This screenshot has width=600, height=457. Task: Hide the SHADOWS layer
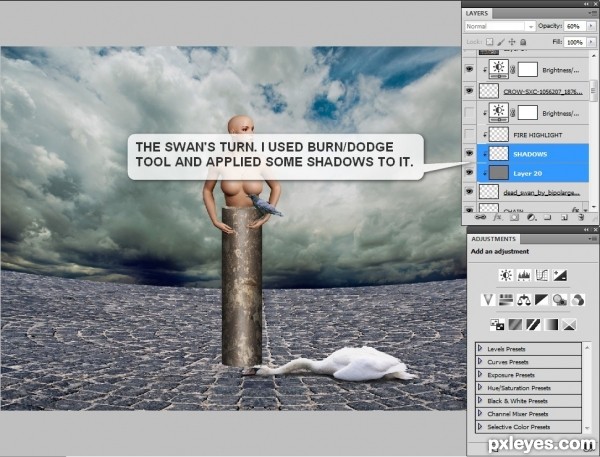(x=470, y=153)
